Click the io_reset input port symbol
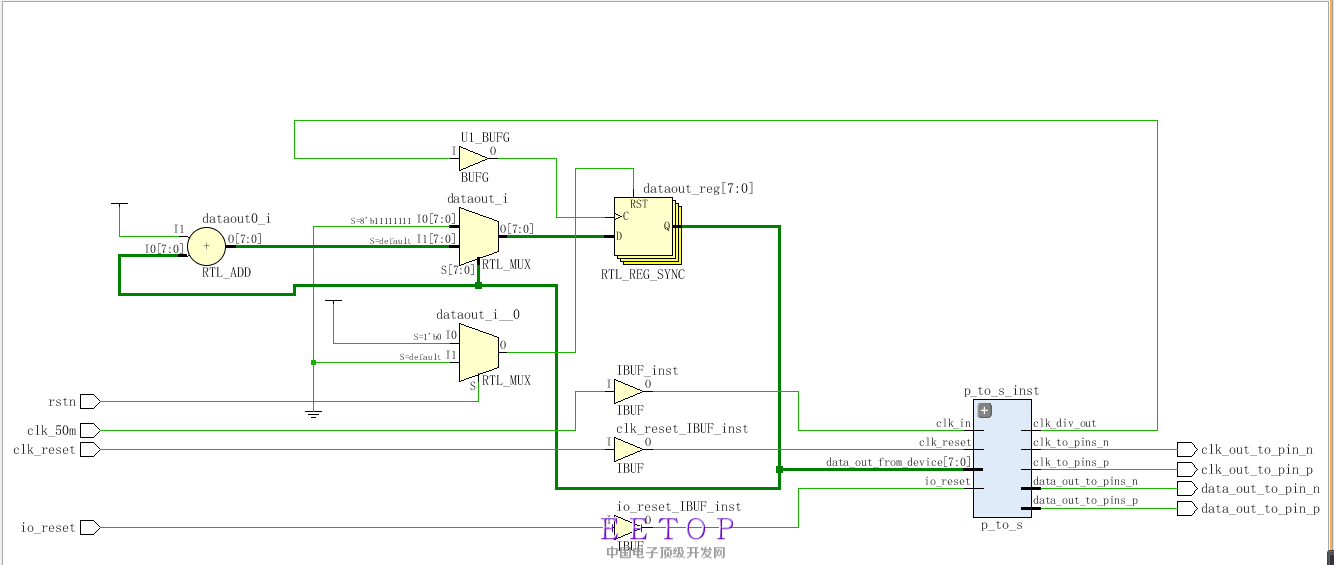 click(90, 527)
